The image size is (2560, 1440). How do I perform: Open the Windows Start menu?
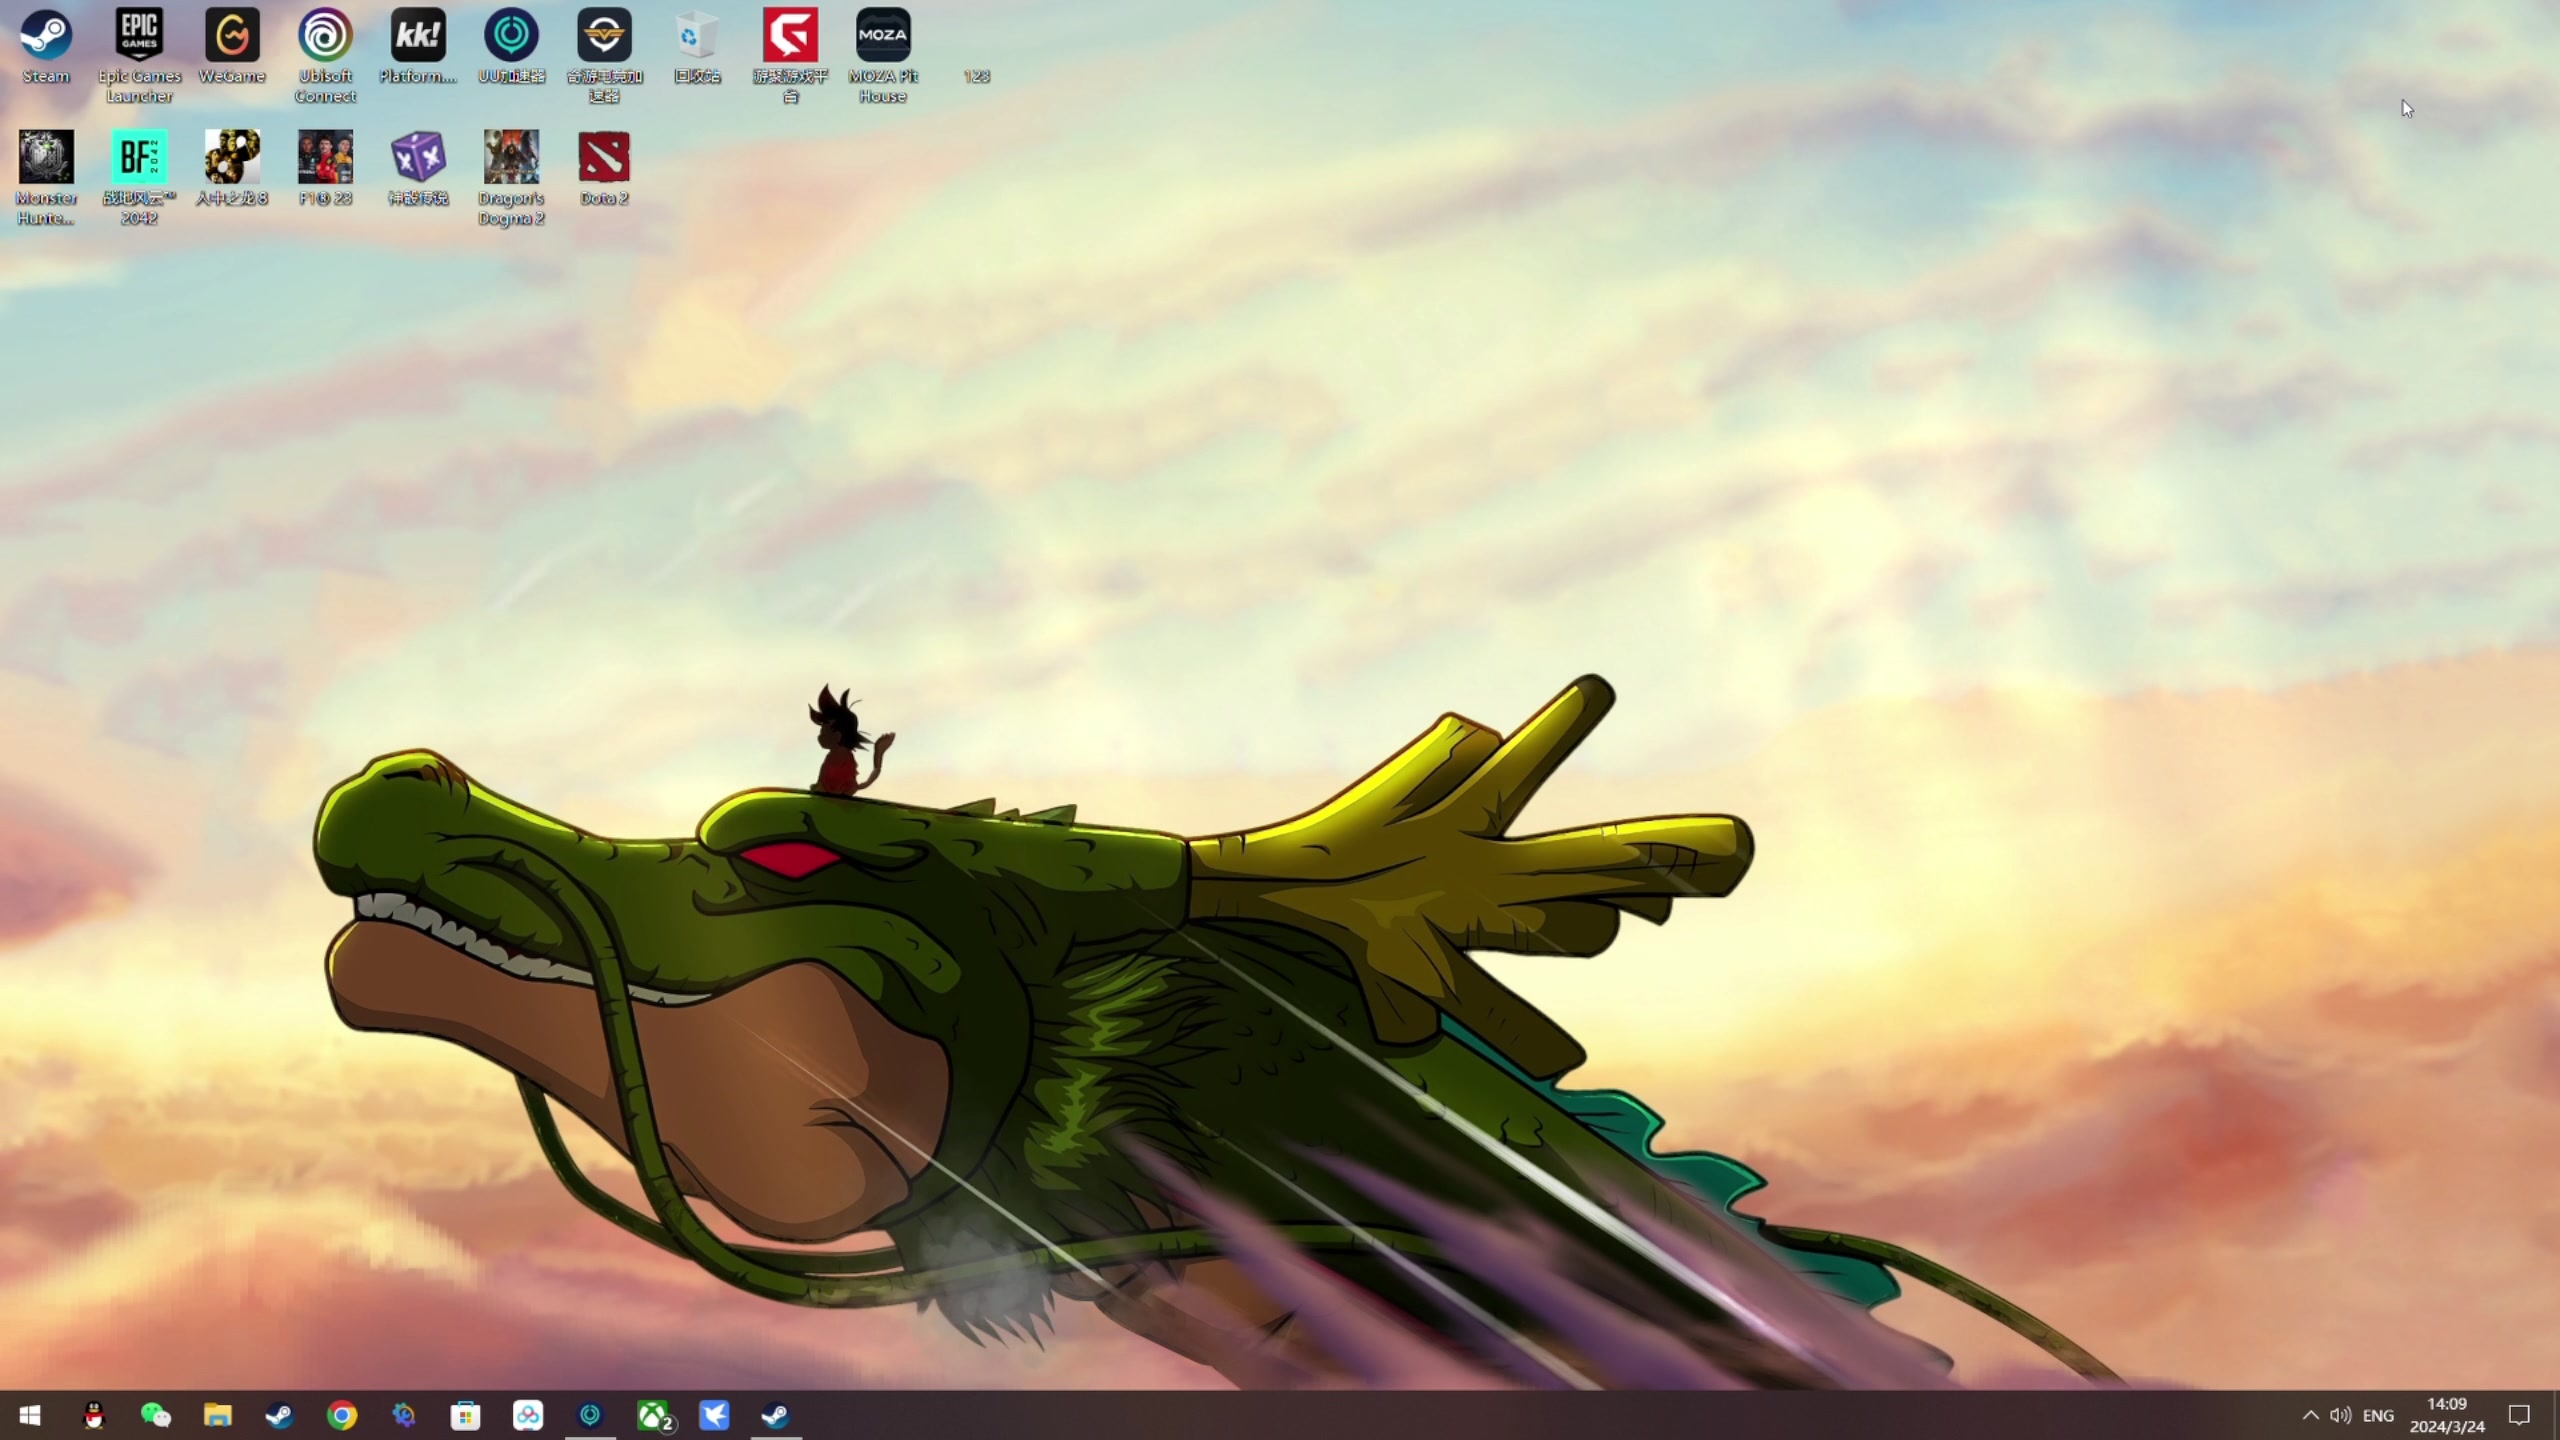(30, 1415)
